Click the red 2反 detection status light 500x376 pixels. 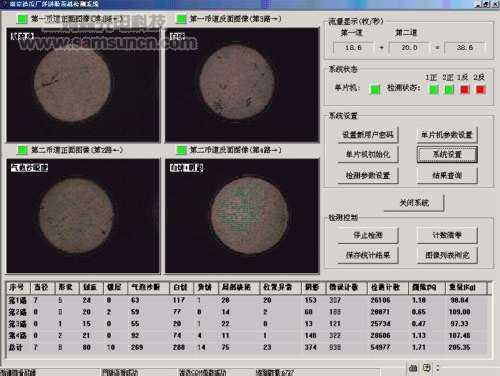tap(480, 89)
